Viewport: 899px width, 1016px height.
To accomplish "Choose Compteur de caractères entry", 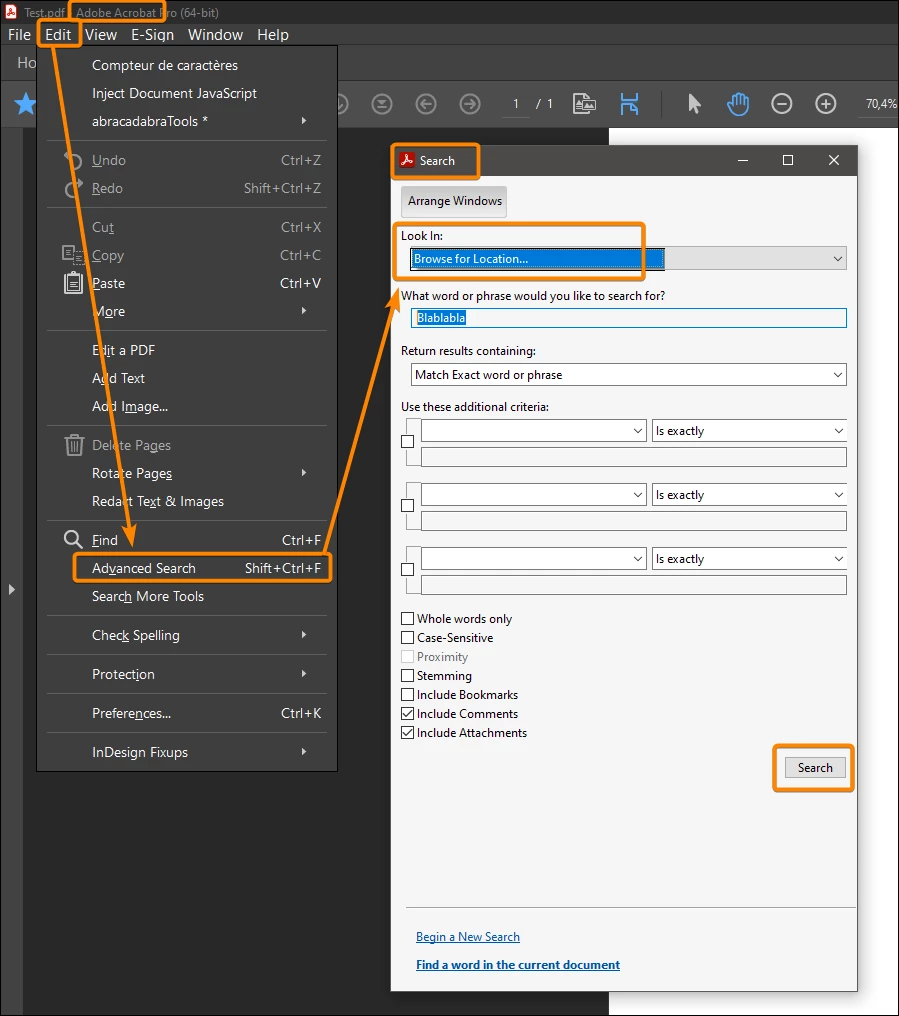I will [187, 65].
